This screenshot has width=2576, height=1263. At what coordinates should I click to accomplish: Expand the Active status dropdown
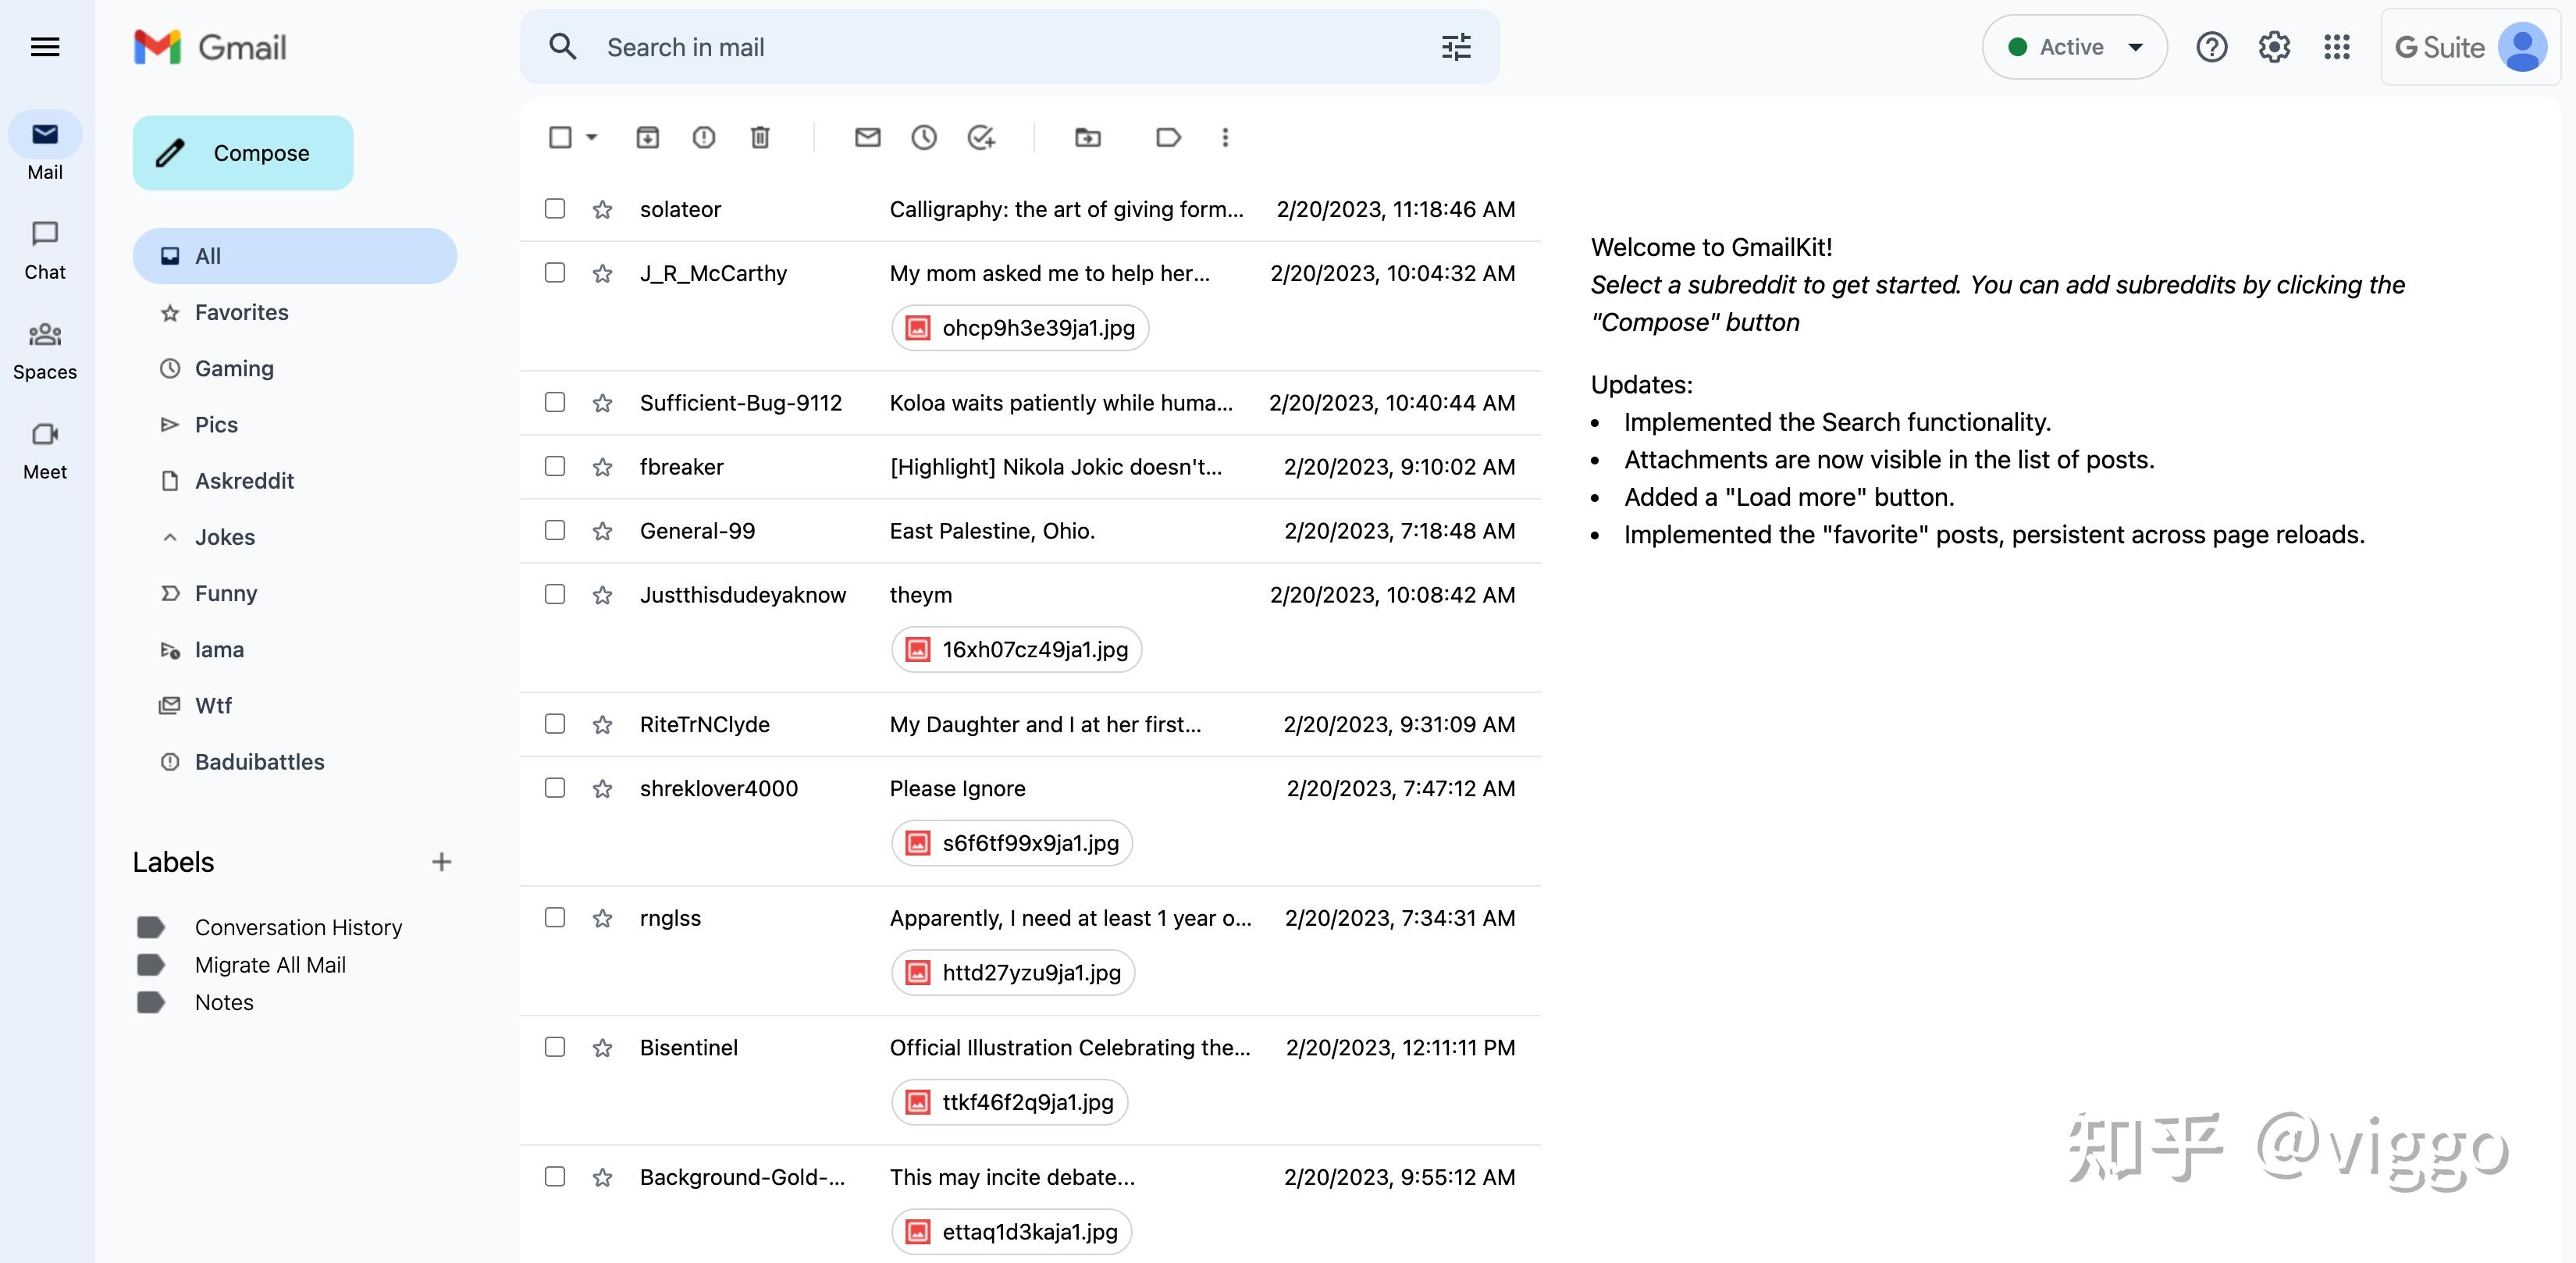(2135, 47)
